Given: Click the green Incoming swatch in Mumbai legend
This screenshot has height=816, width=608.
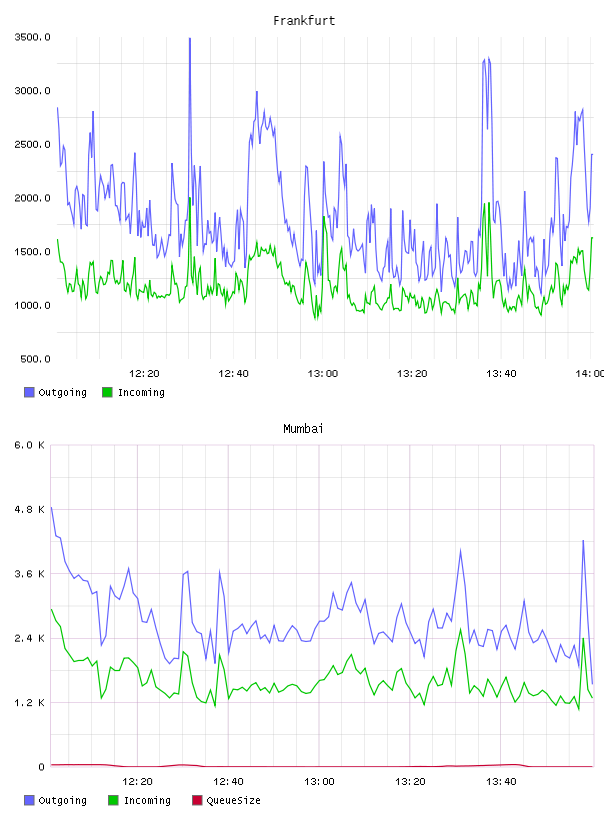Looking at the screenshot, I should tap(113, 800).
